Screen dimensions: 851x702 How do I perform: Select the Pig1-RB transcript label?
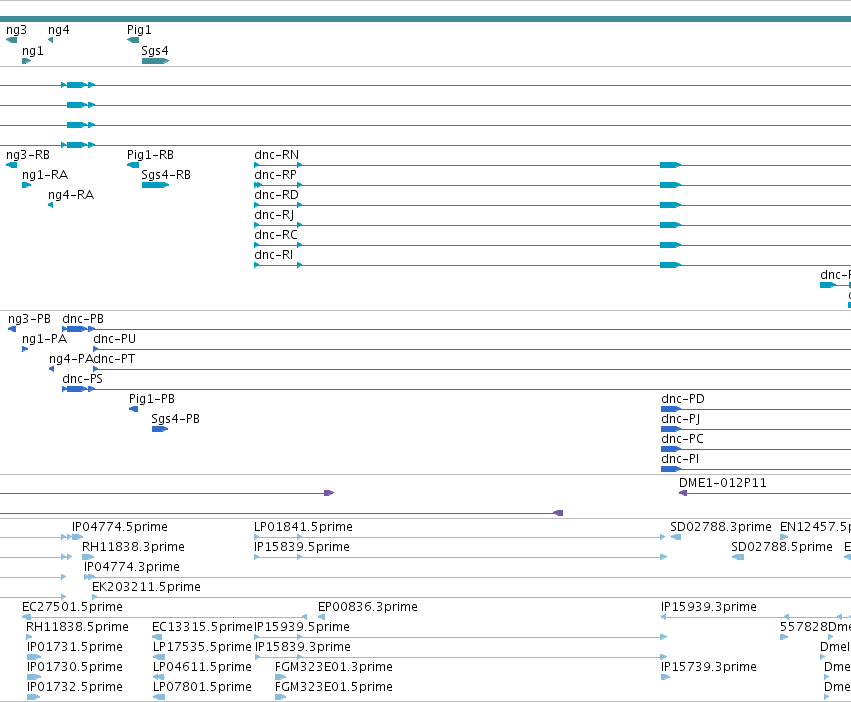coord(150,155)
